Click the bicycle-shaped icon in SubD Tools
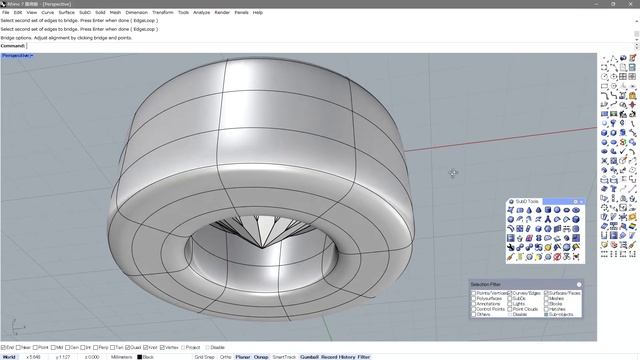 click(x=567, y=257)
